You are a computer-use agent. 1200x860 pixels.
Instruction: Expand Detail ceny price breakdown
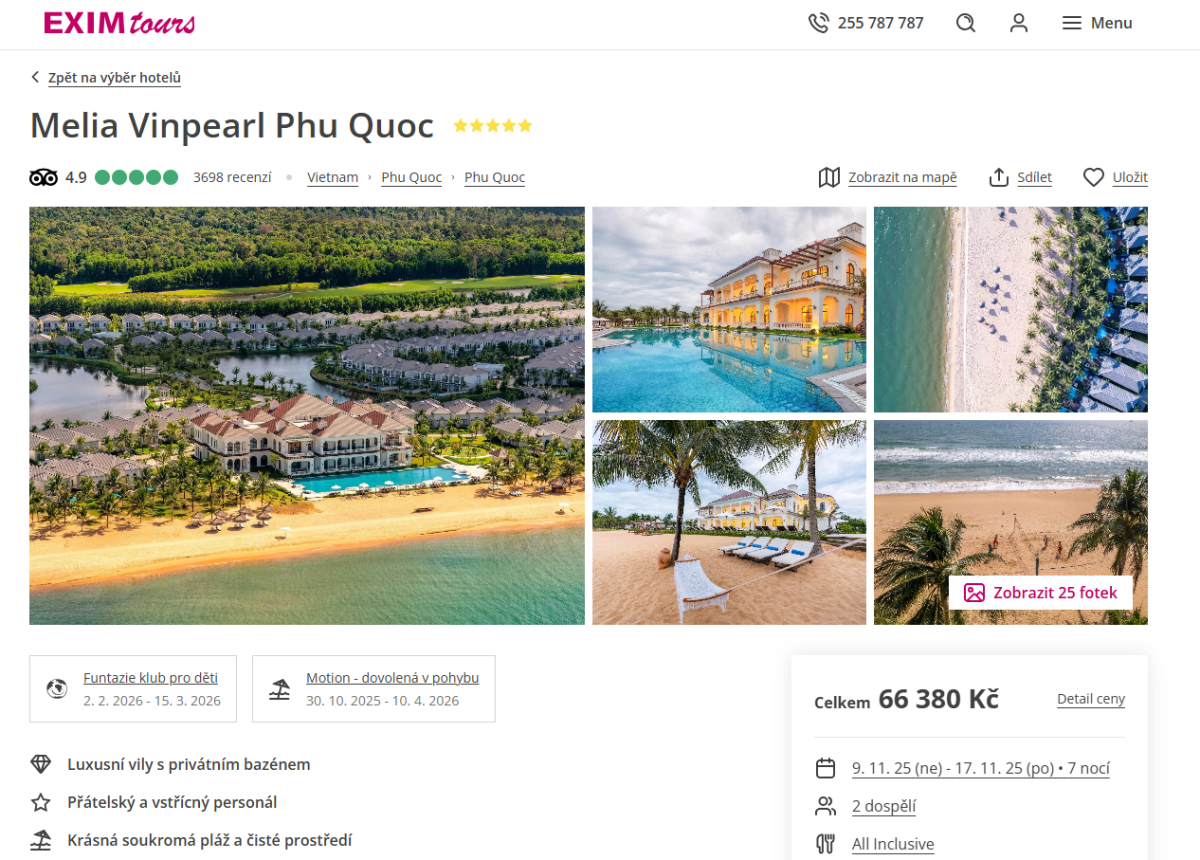[x=1091, y=699]
